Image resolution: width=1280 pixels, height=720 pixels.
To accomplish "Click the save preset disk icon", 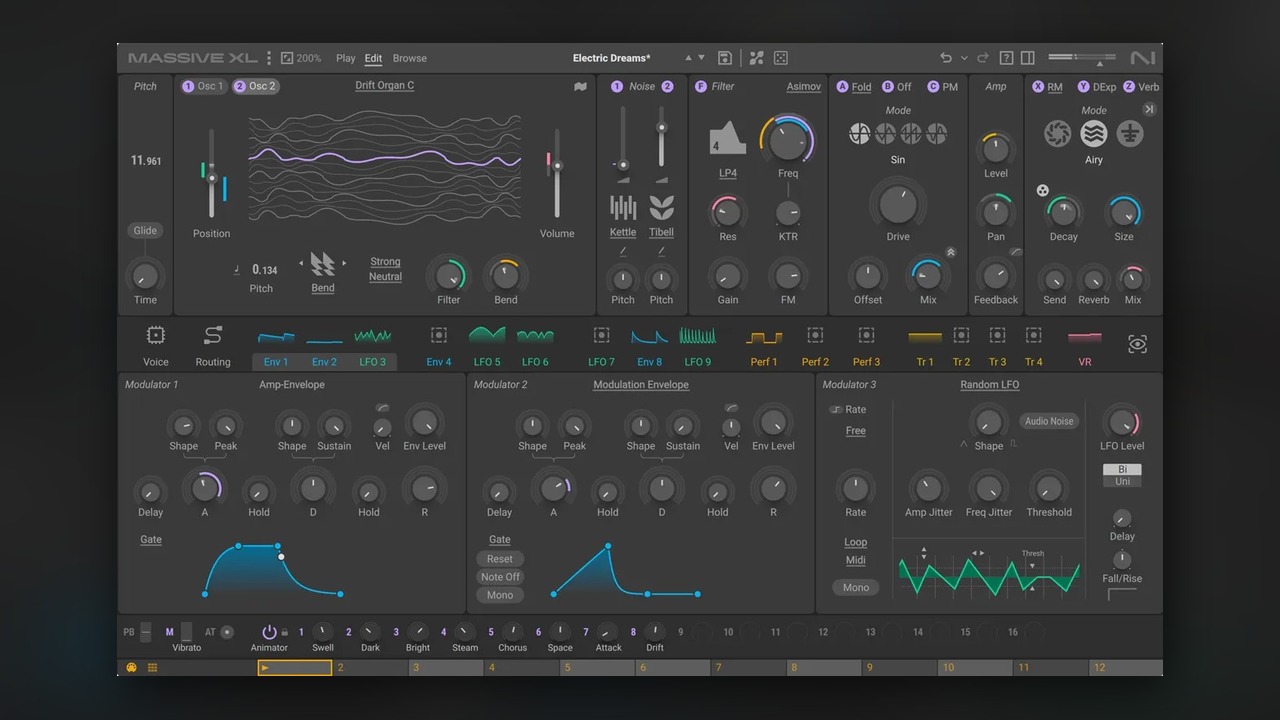I will click(x=725, y=58).
